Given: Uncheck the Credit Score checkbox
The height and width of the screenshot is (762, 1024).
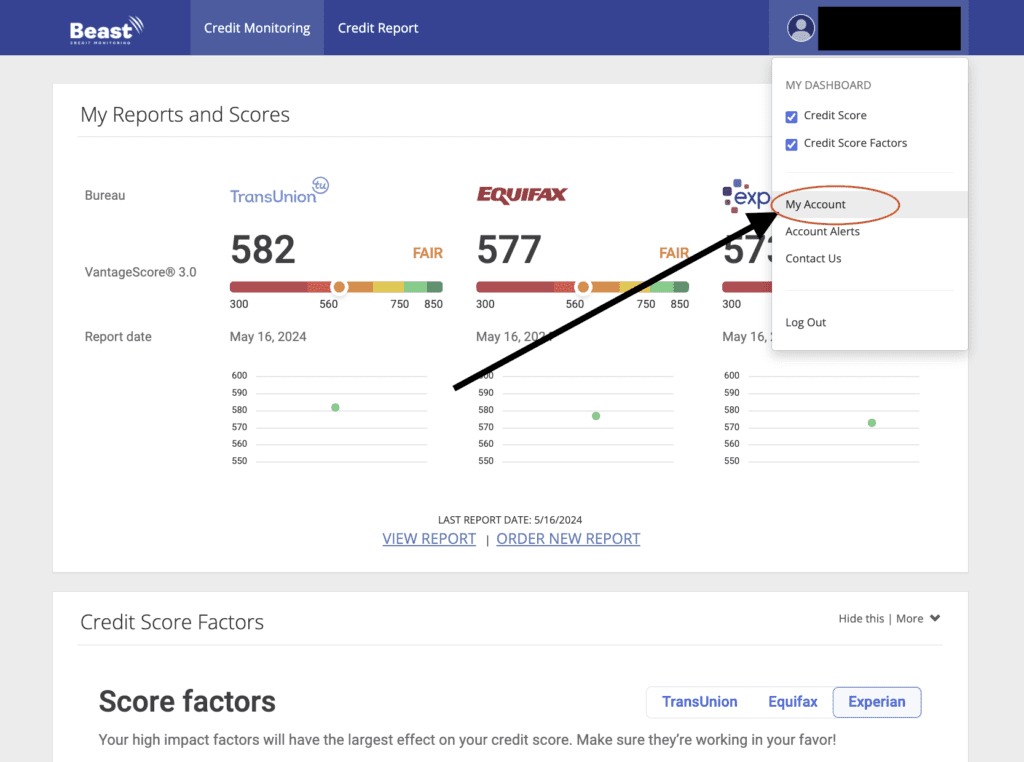Looking at the screenshot, I should (791, 116).
